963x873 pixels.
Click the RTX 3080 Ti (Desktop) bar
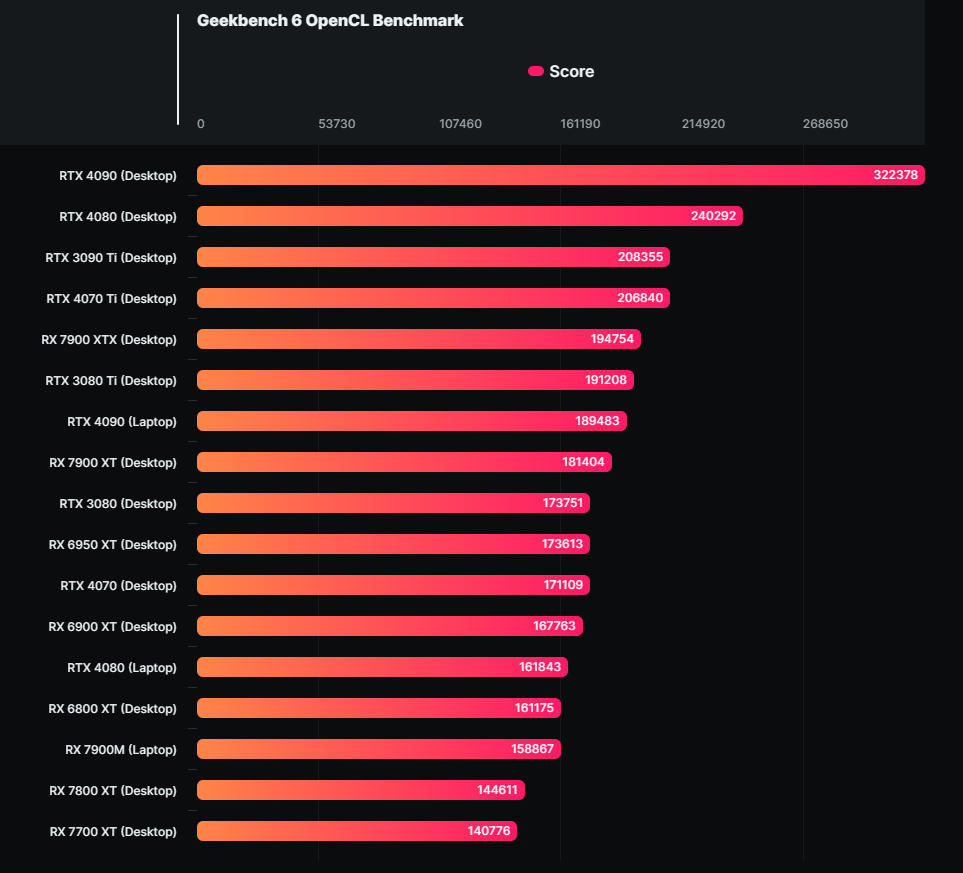pos(415,380)
